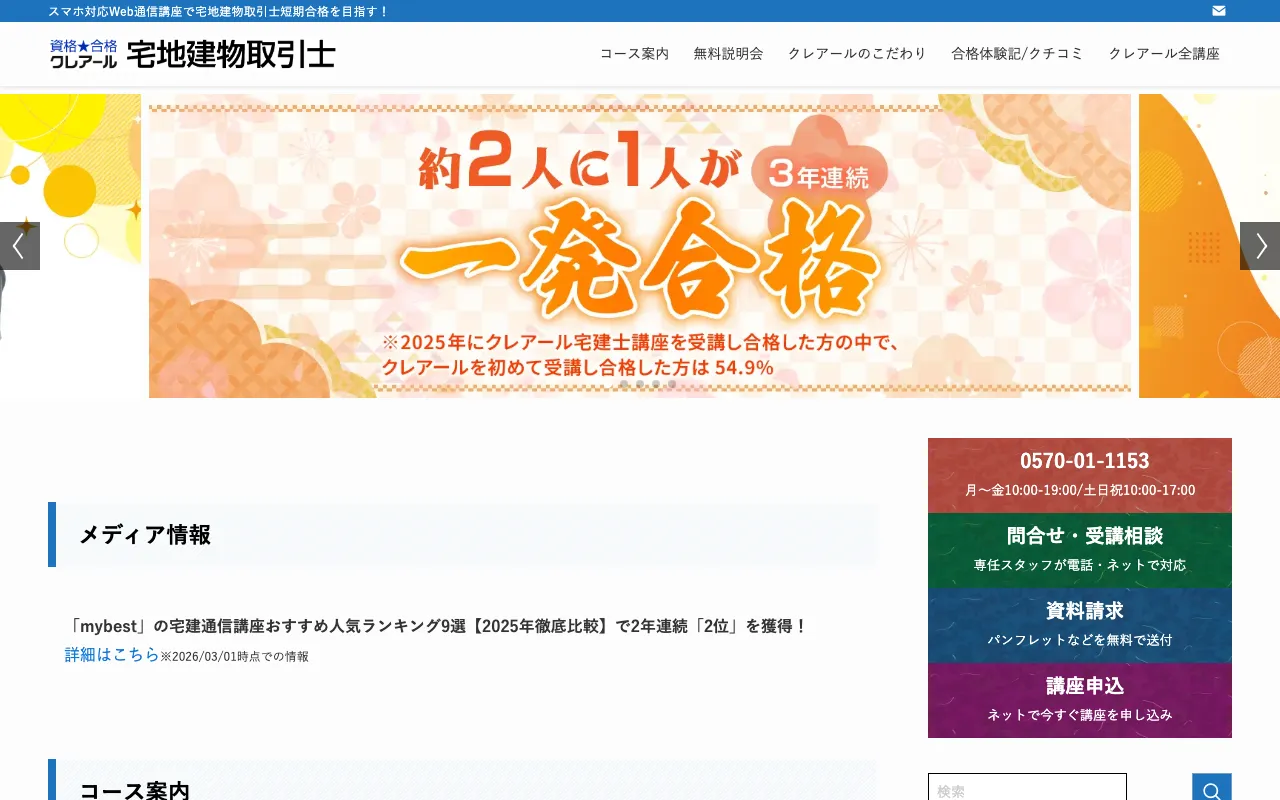Open the クレアール 宅地建物取引士 logo
This screenshot has width=1280, height=800.
click(192, 54)
